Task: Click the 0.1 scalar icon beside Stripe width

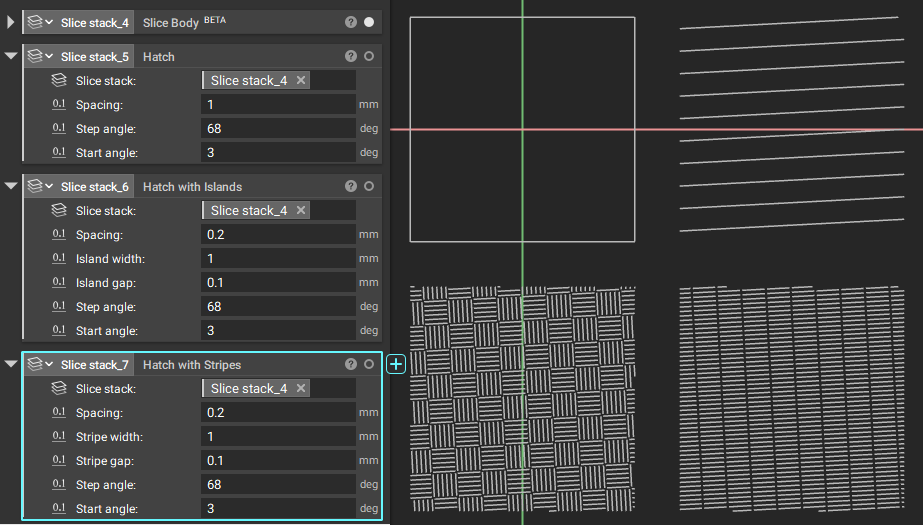Action: click(59, 436)
